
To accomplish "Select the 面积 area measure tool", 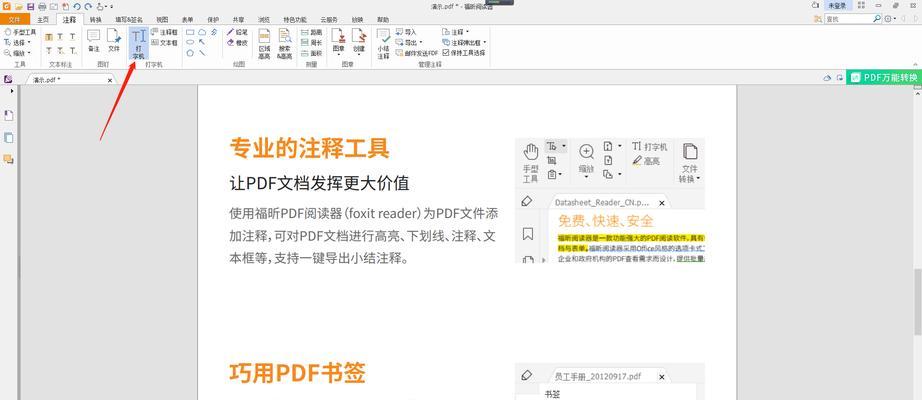I will (x=312, y=53).
